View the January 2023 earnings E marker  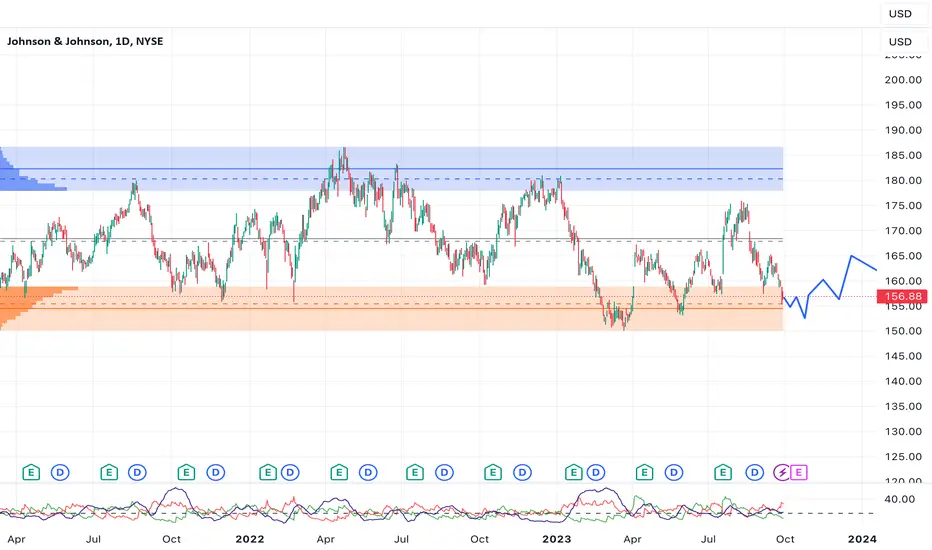pos(574,473)
